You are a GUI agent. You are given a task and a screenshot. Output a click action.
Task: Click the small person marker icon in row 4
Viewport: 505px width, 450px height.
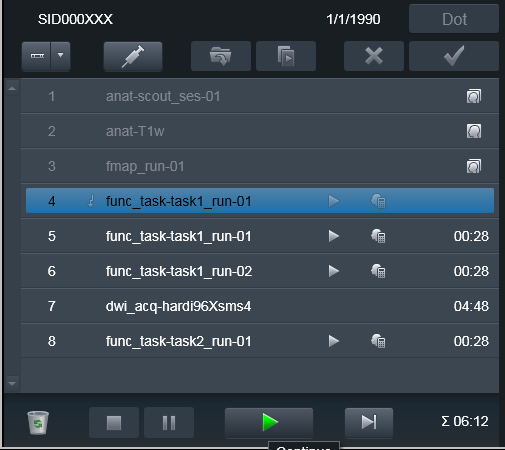91,201
